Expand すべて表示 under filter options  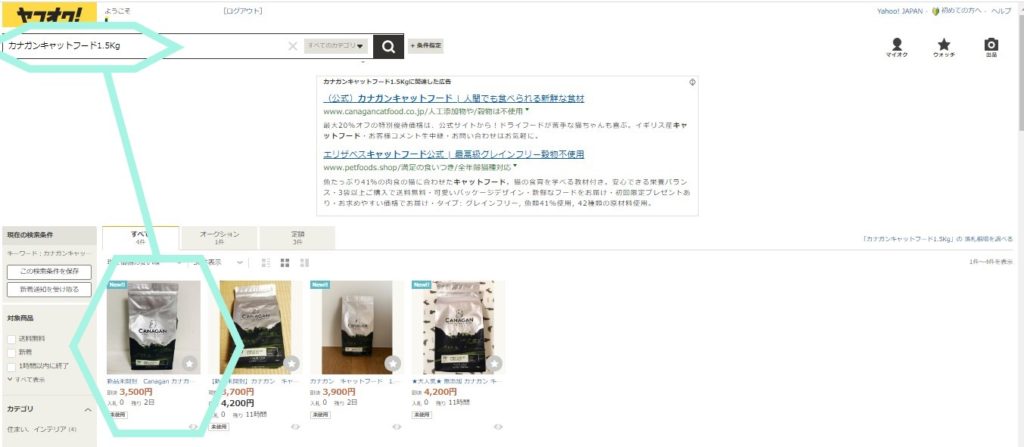26,380
